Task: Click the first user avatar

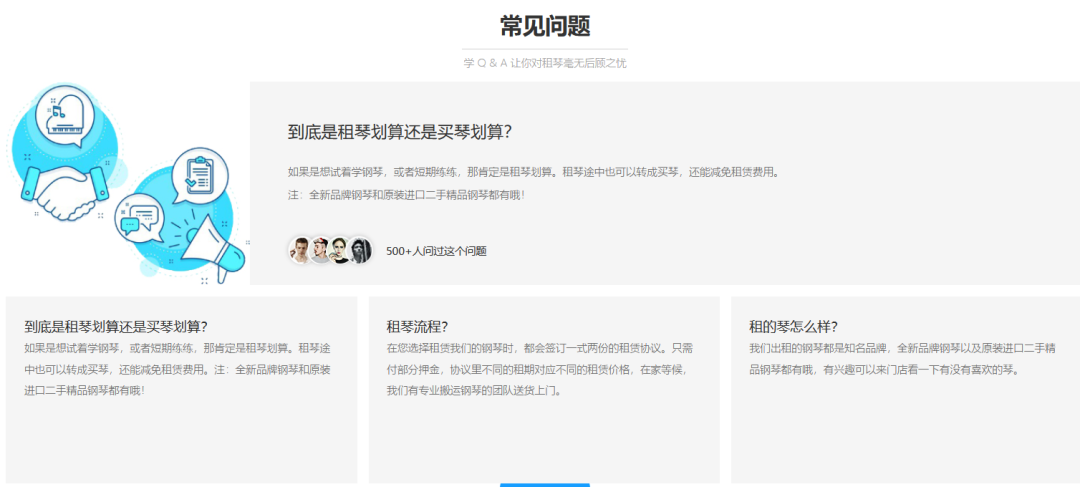Action: coord(300,250)
